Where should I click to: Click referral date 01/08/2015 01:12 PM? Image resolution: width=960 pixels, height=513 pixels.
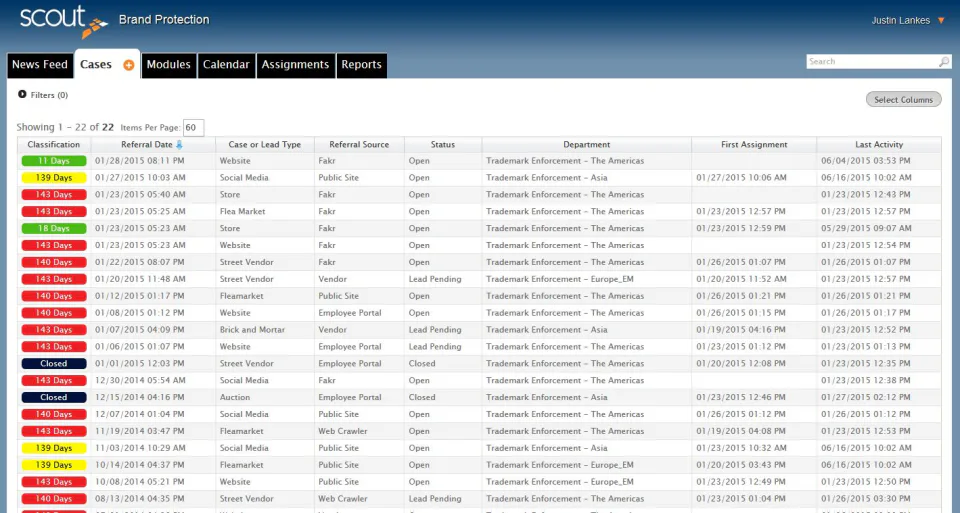tap(140, 313)
